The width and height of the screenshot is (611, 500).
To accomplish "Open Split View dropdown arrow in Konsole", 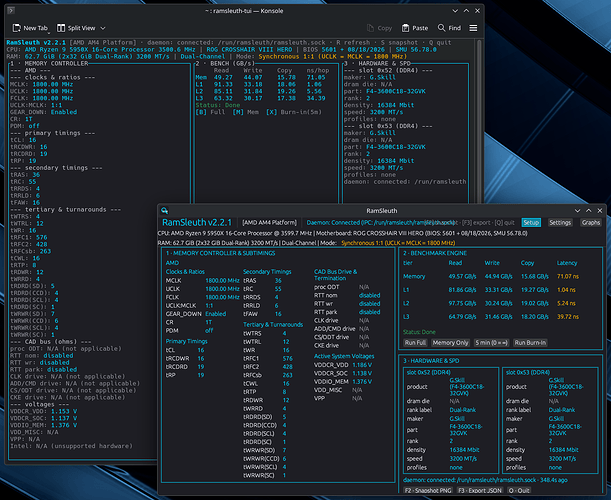I will point(103,28).
